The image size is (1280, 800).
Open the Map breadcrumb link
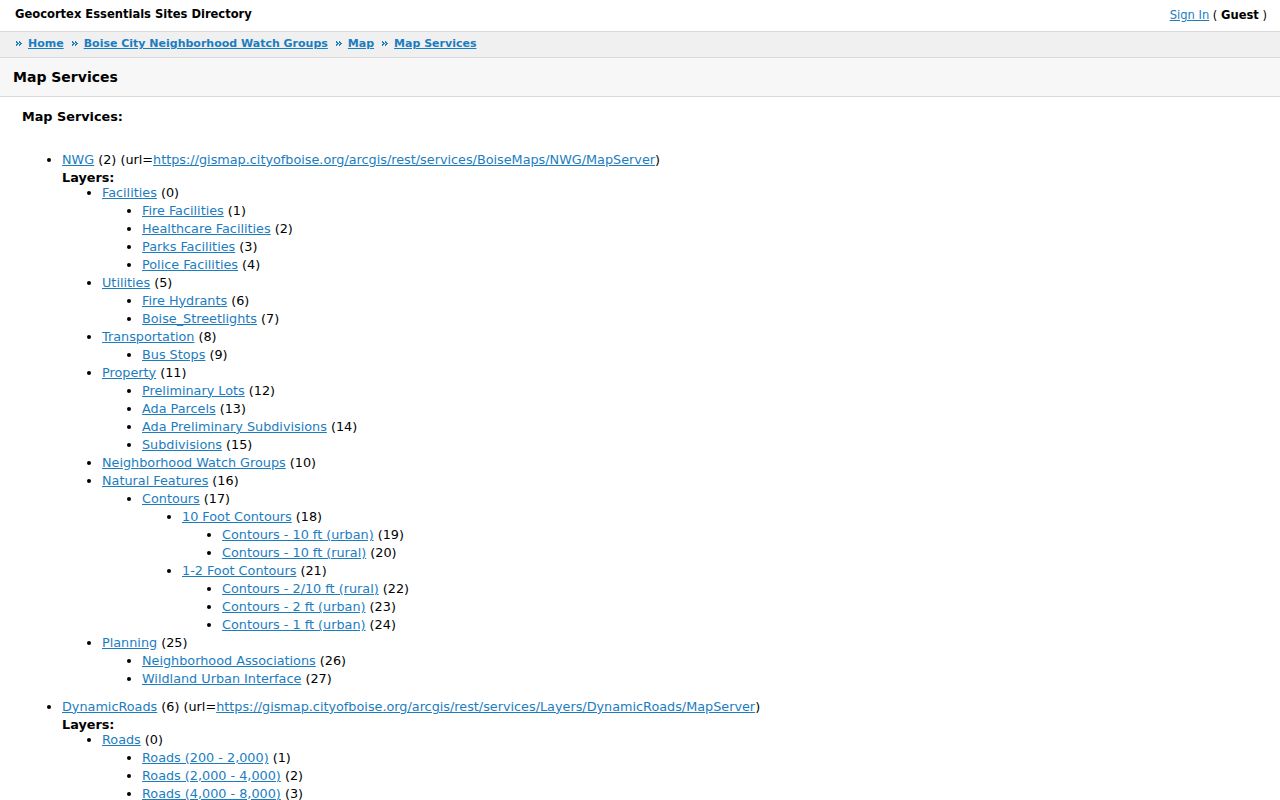tap(361, 43)
